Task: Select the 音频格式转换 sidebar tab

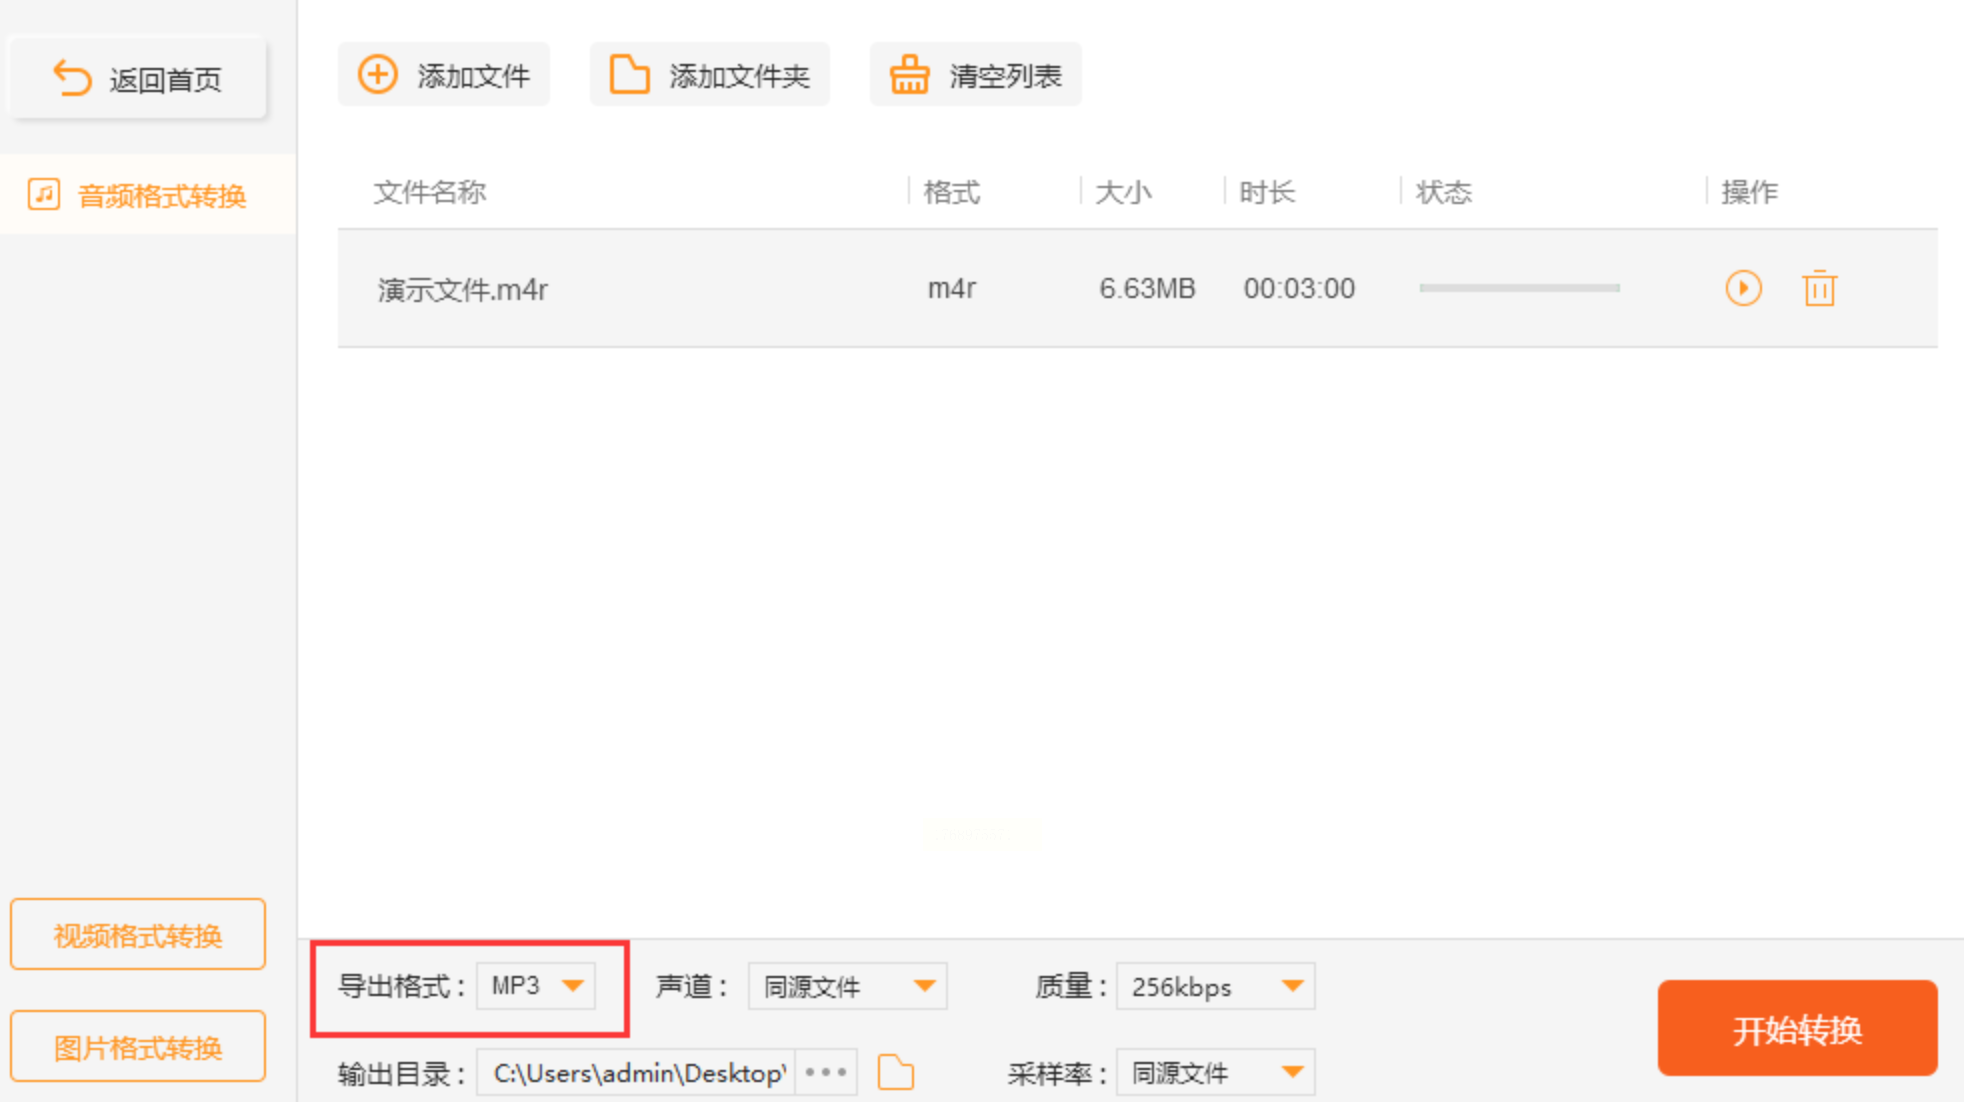Action: tap(162, 195)
